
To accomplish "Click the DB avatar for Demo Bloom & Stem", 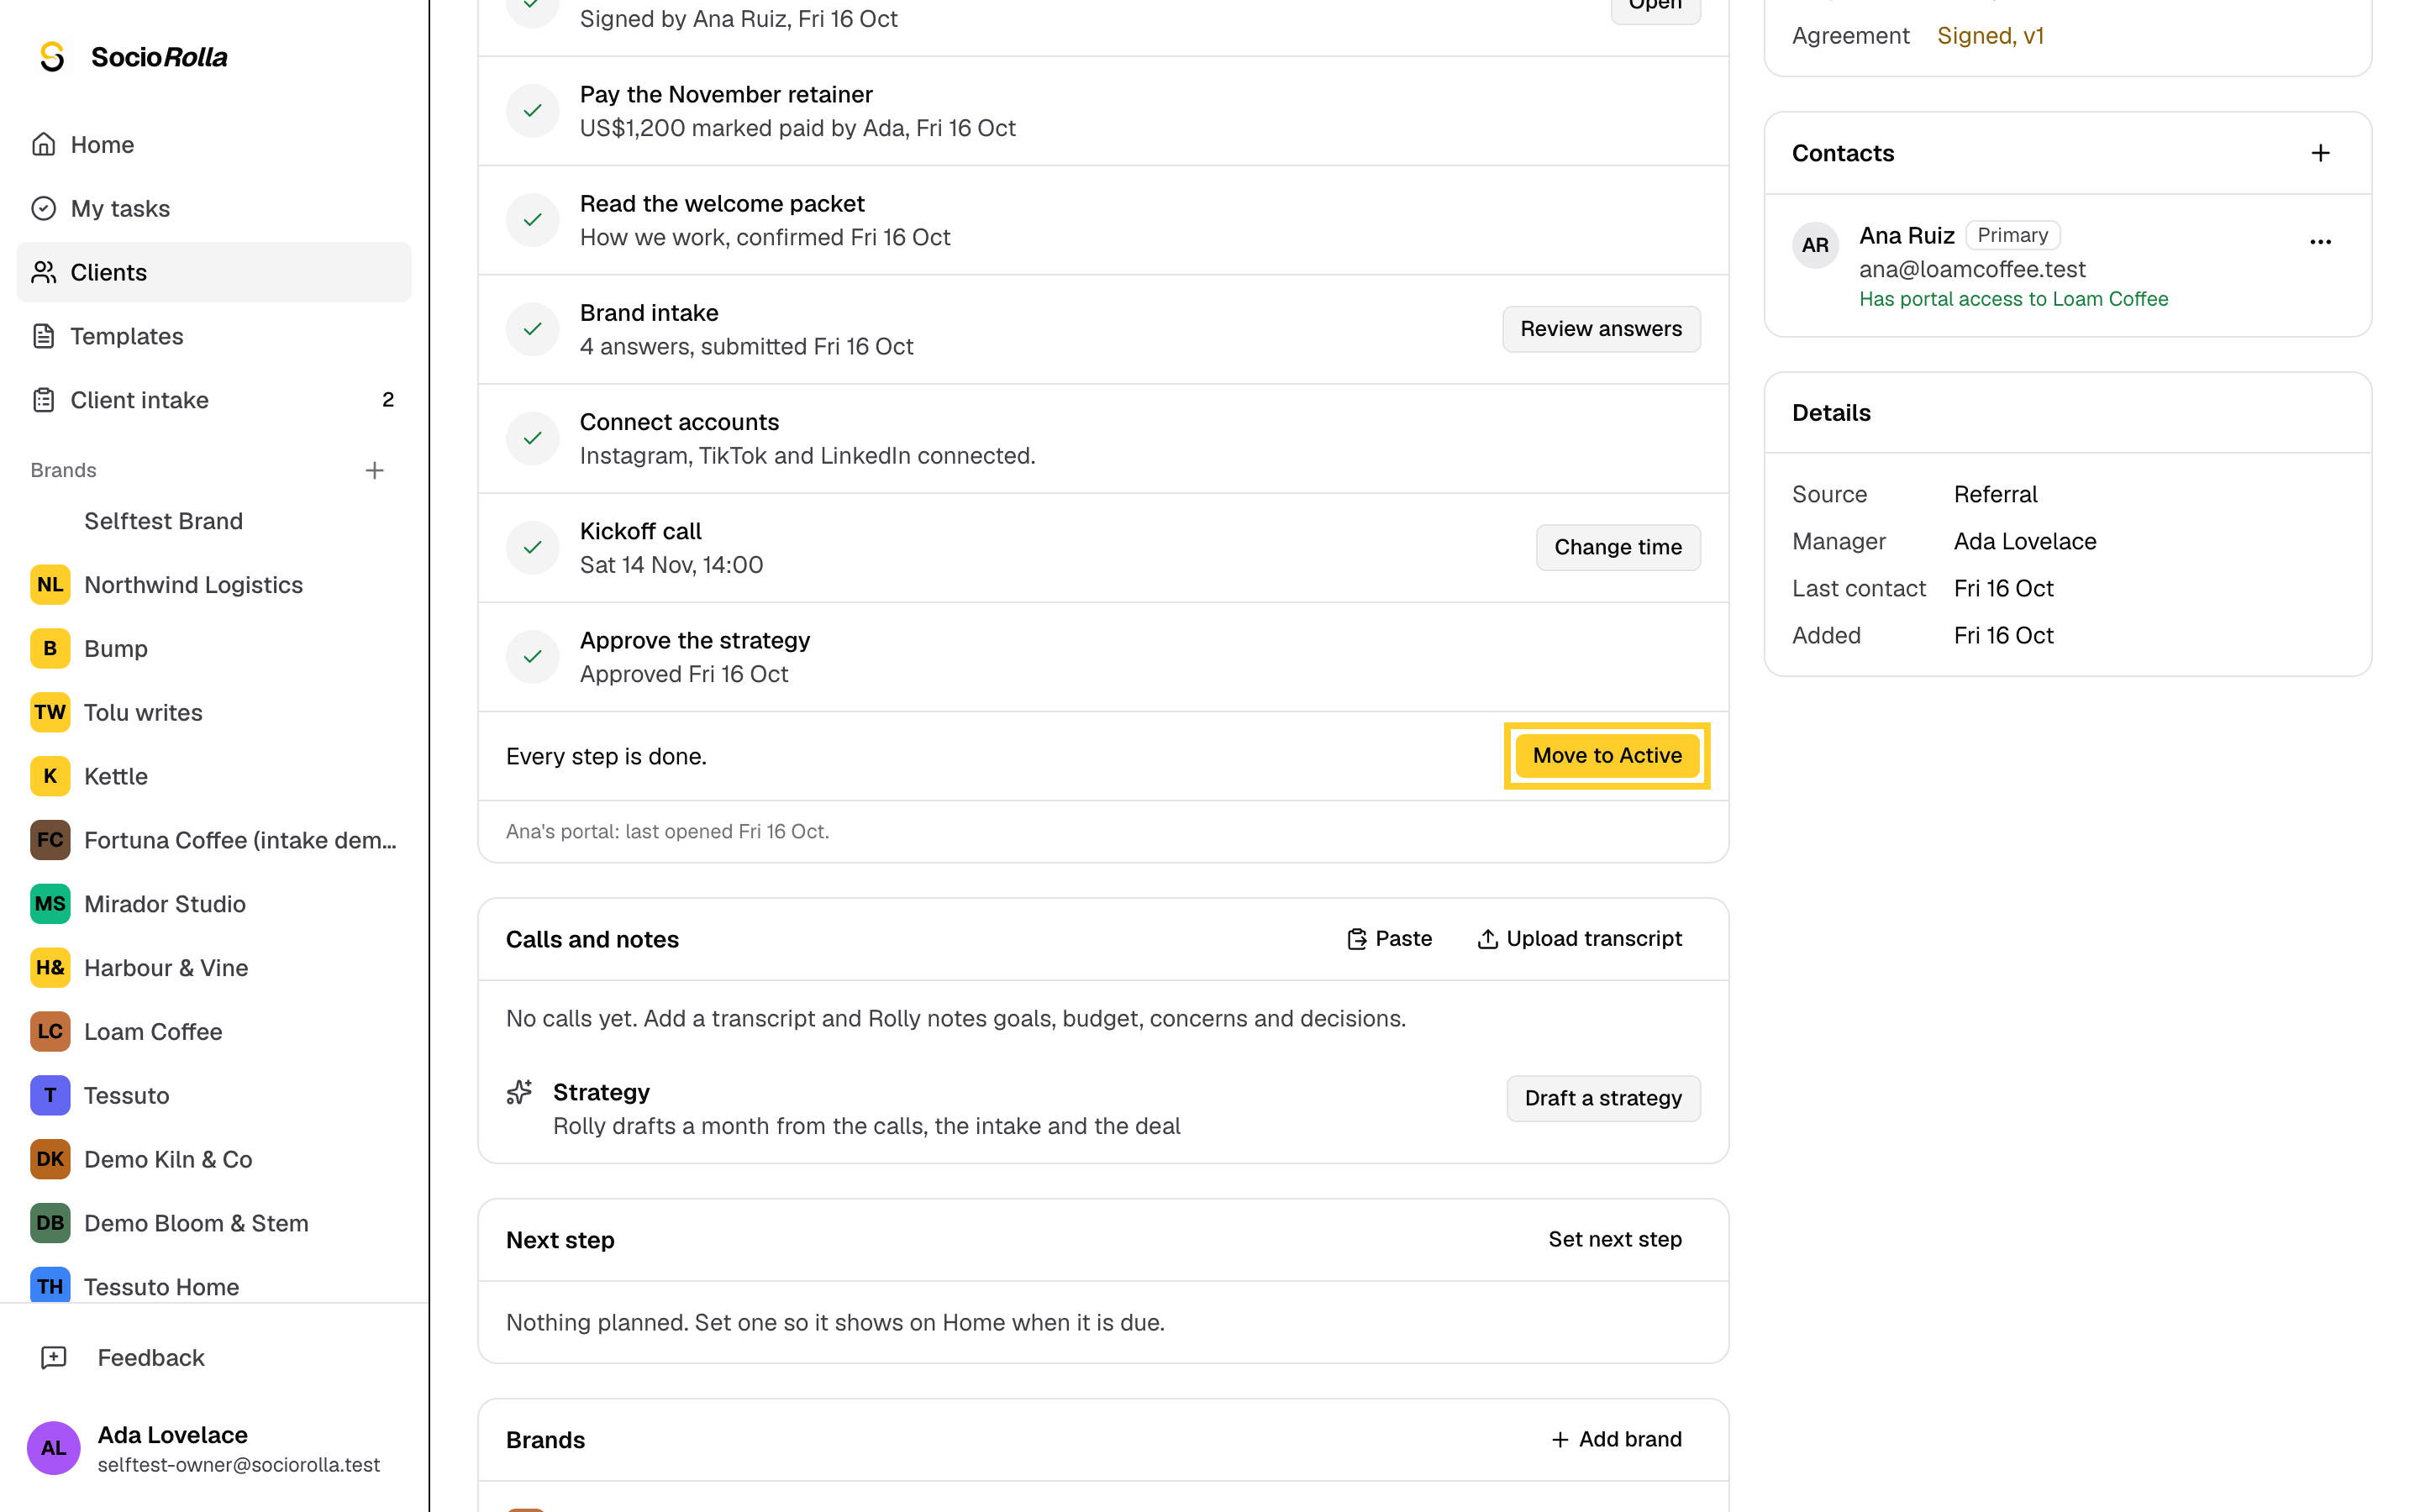I will coord(50,1223).
